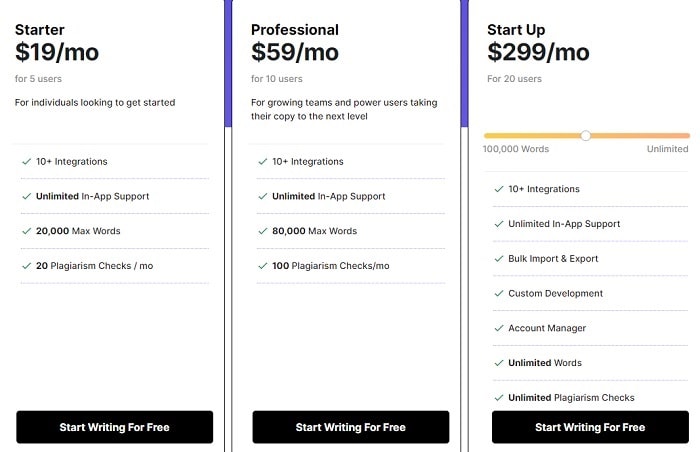
Task: Select the Professional plan heading
Action: pos(295,30)
